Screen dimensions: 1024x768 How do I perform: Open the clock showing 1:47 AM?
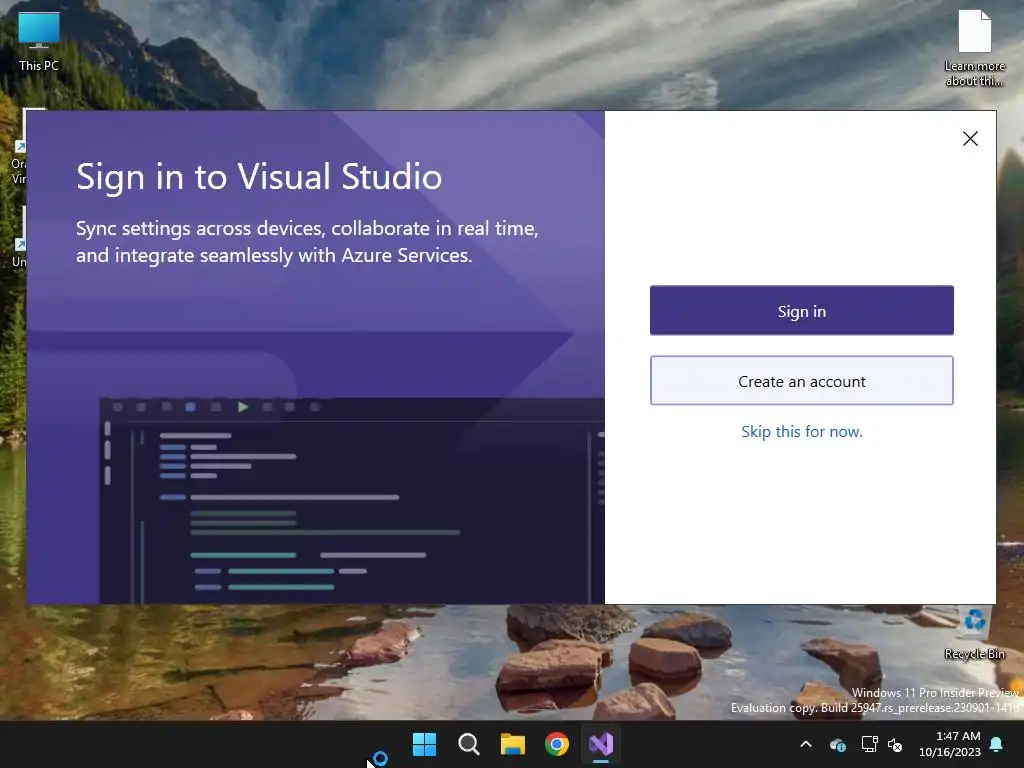[950, 744]
